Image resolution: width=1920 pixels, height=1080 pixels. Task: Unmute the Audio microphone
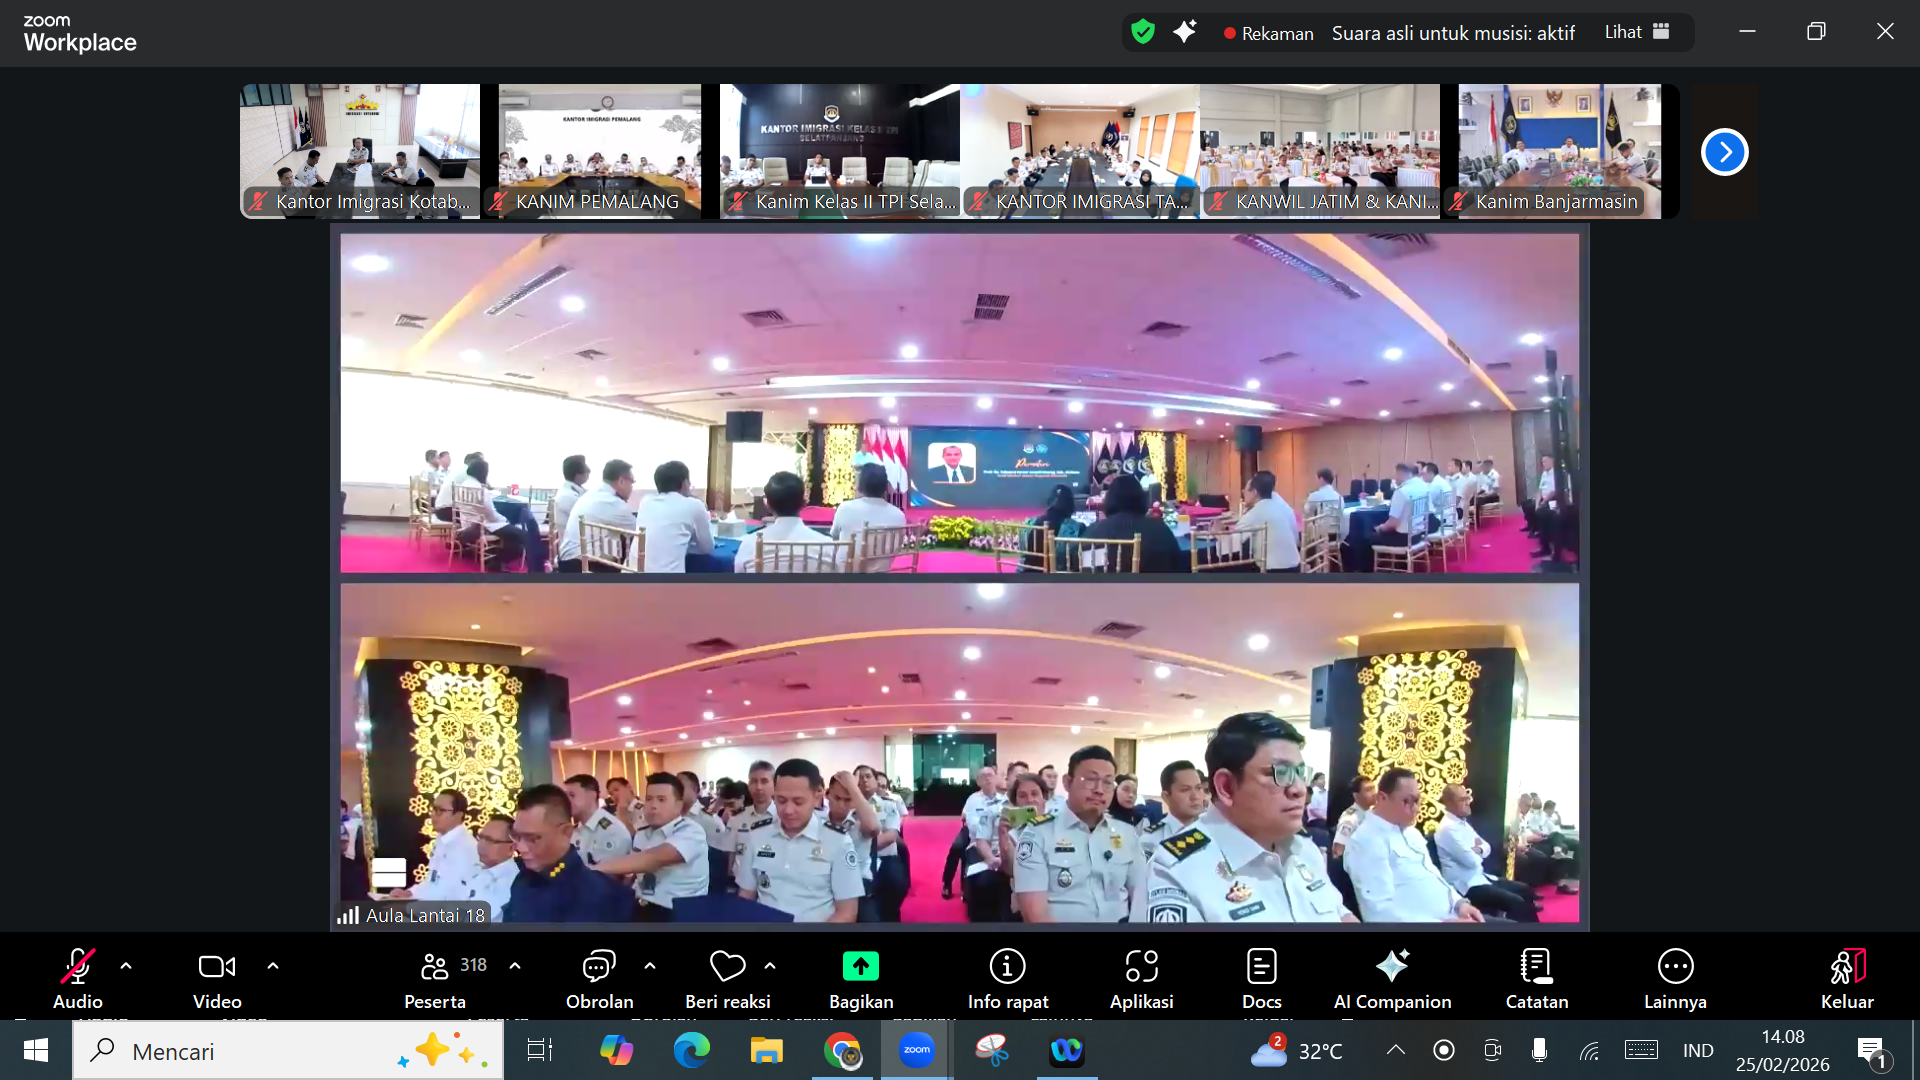[77, 978]
